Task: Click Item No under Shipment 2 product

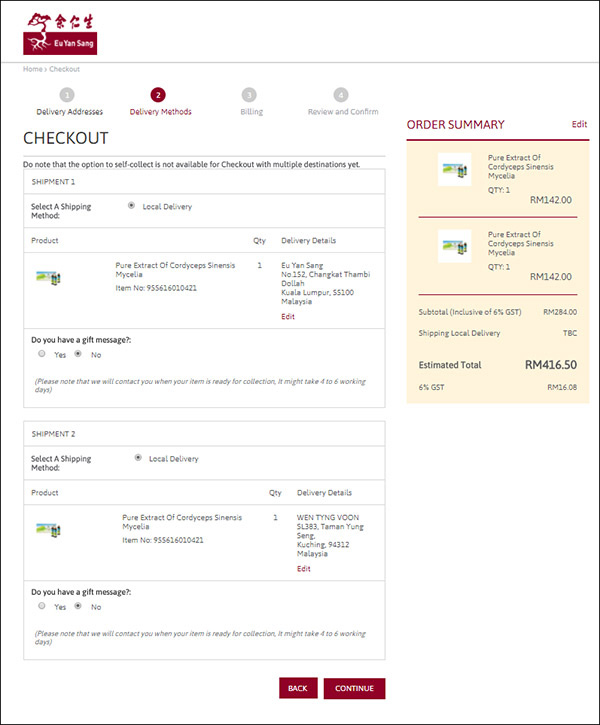Action: (163, 540)
